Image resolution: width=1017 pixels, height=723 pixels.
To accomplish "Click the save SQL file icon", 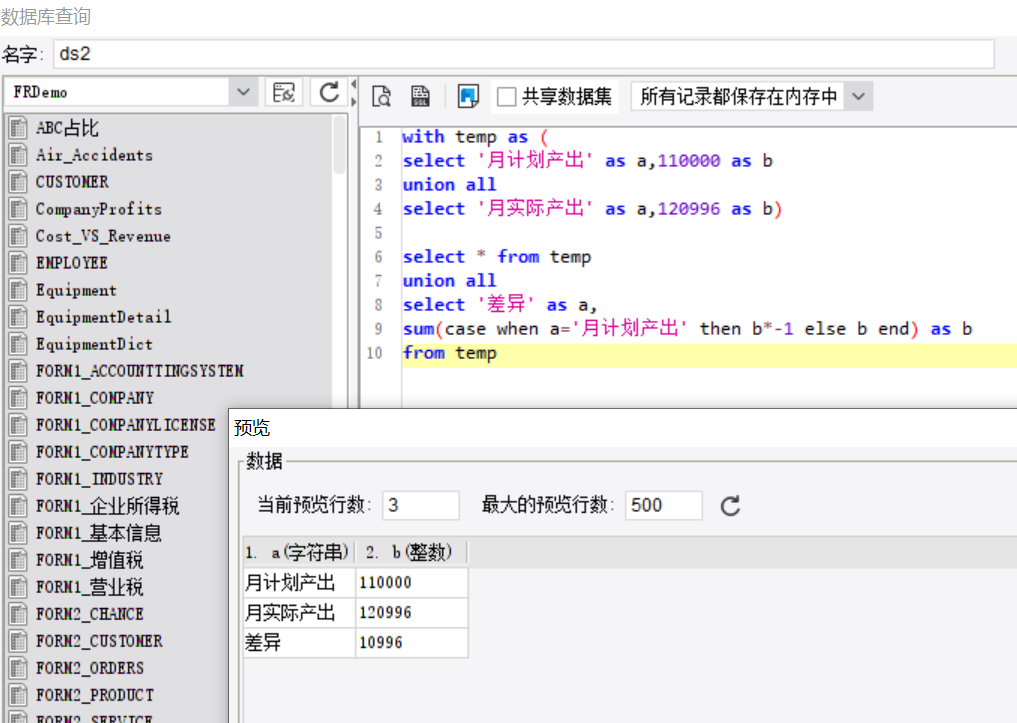I will tap(420, 96).
